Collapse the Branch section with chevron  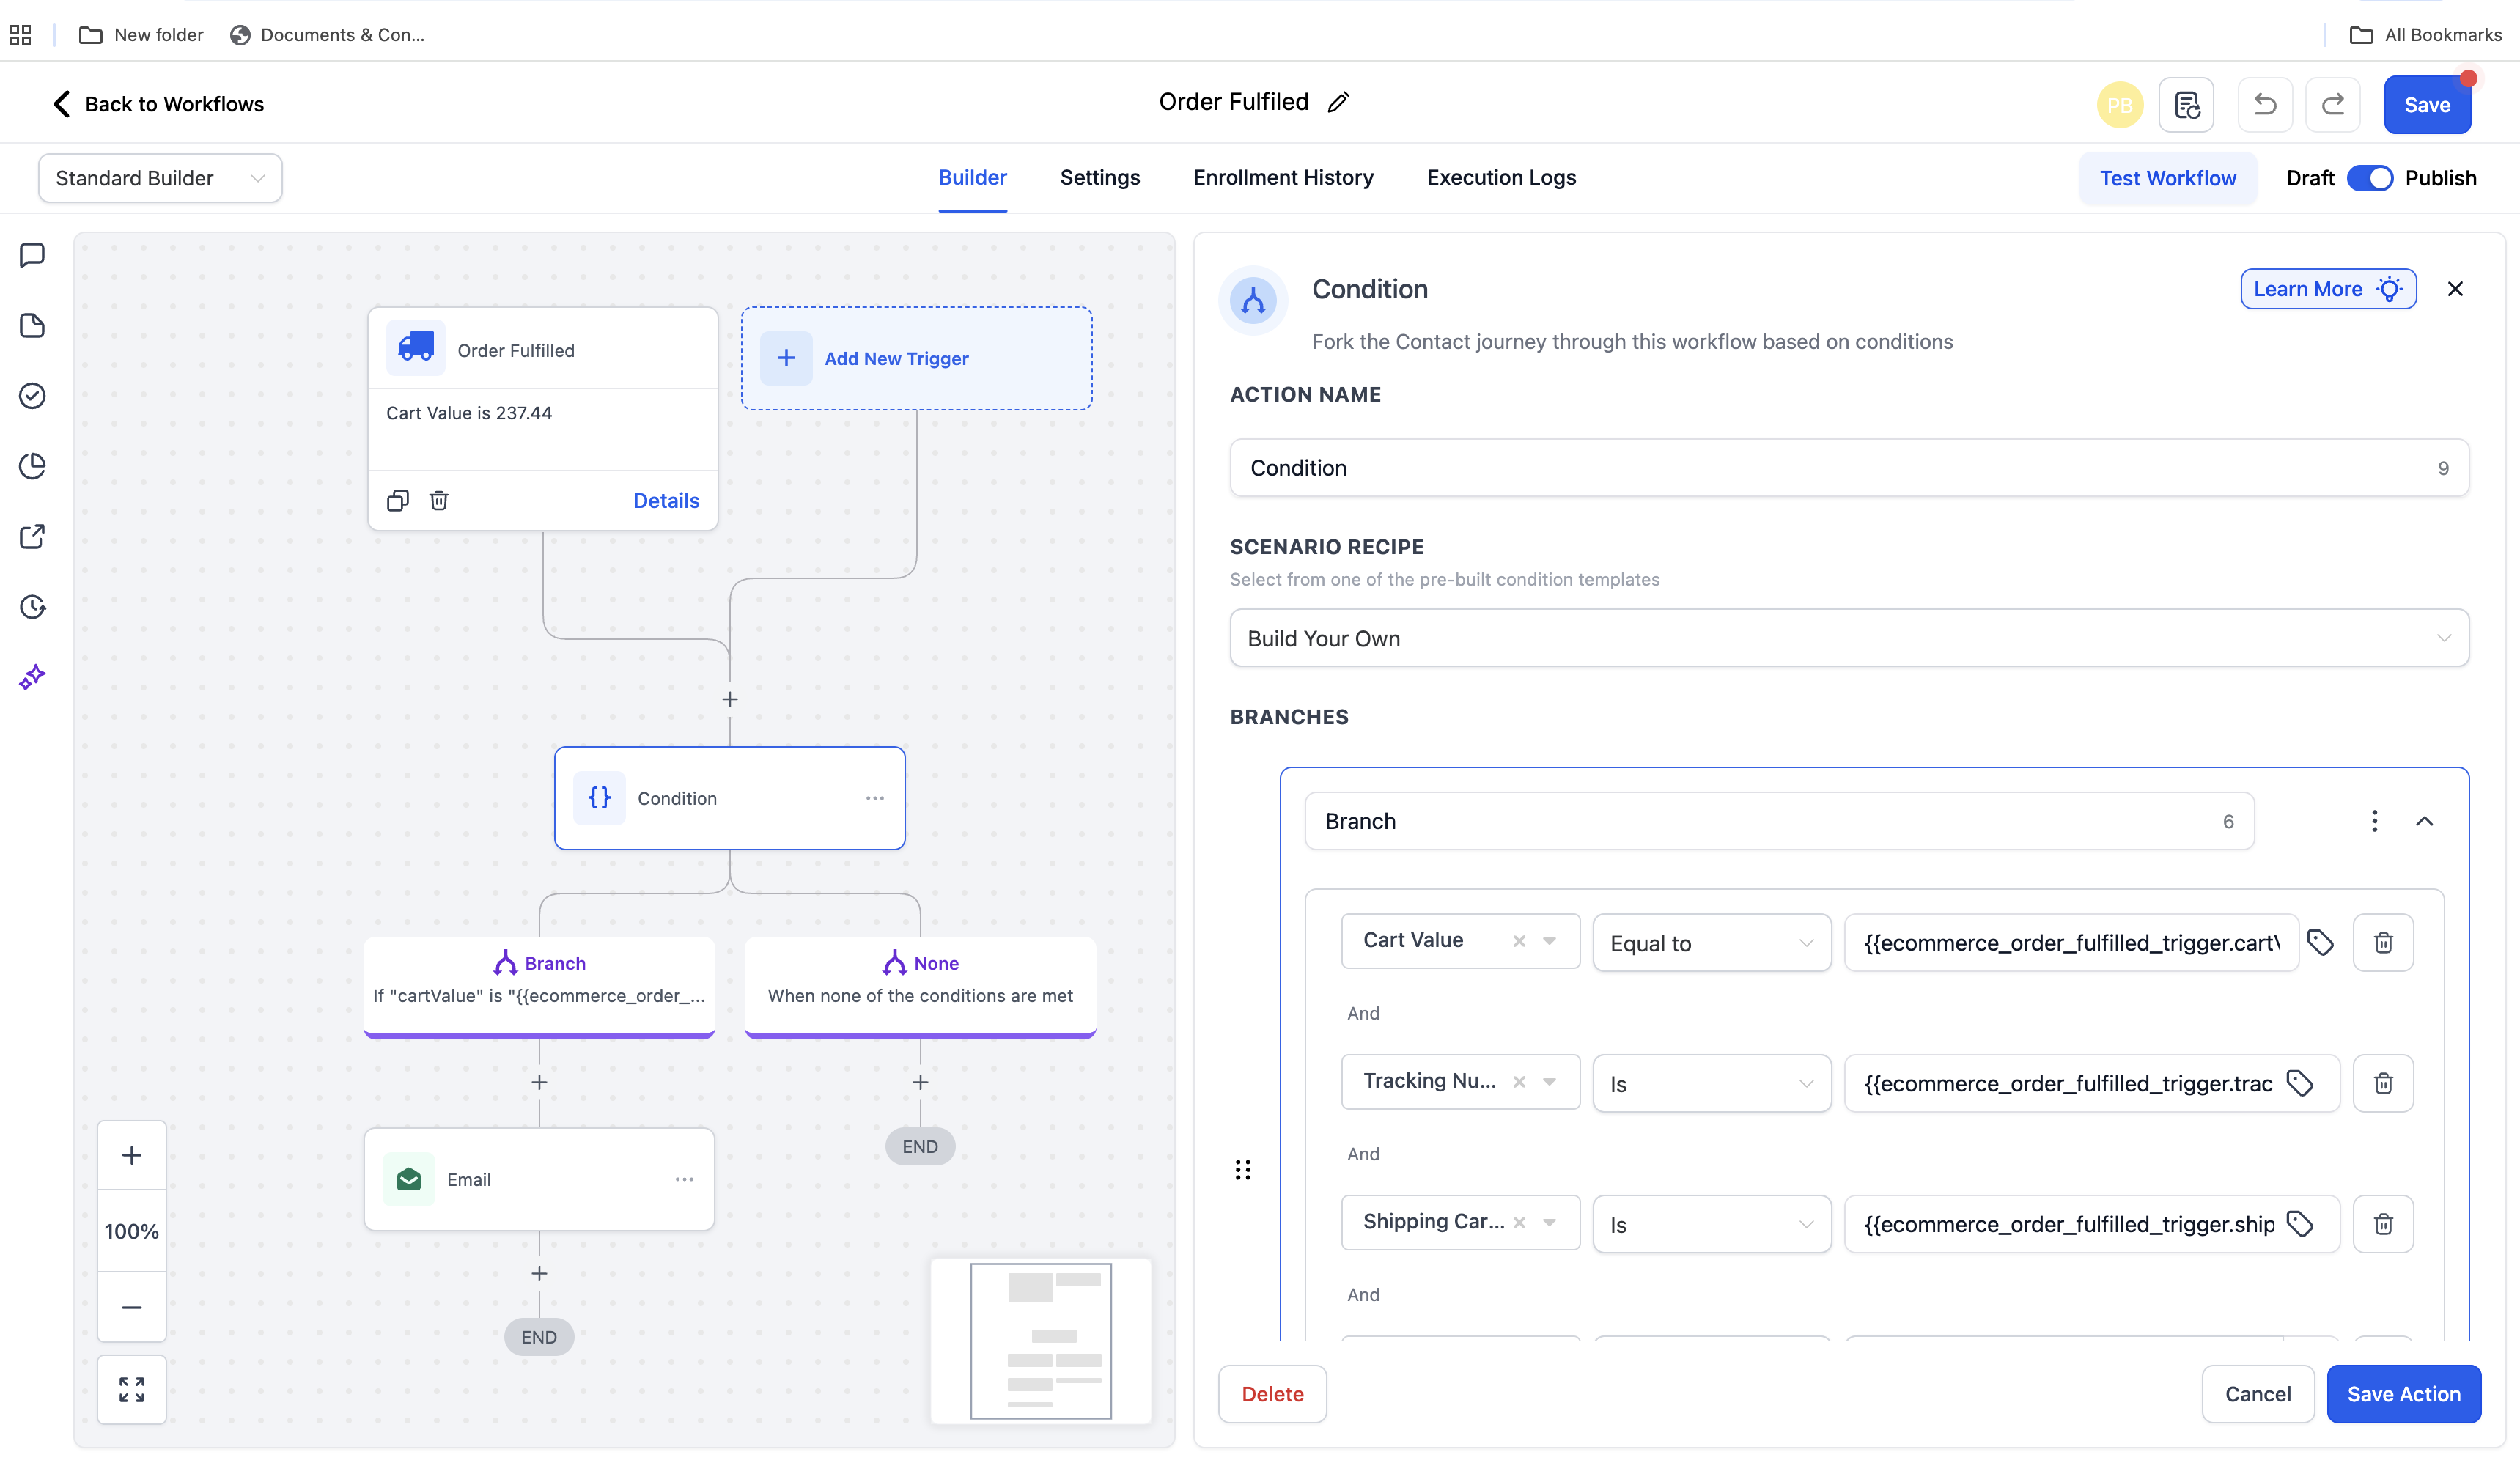click(2424, 821)
